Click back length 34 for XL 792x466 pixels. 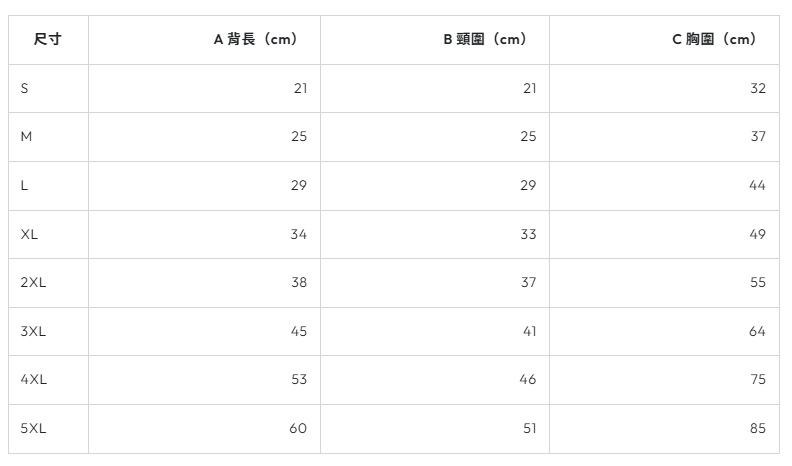point(299,234)
